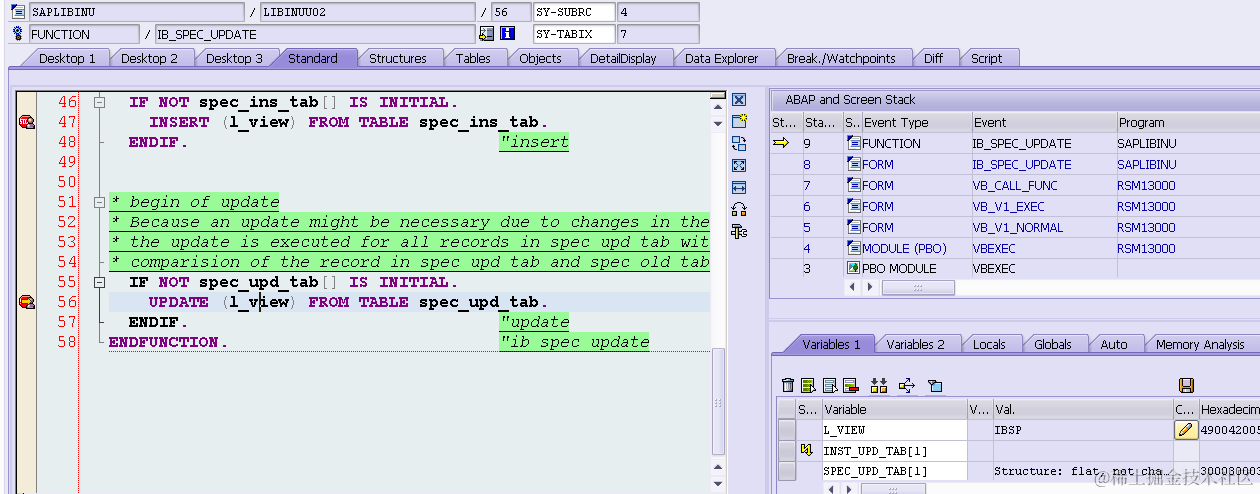This screenshot has height=494, width=1260.
Task: Click the funnel filter icon in Variables toolbar
Action: click(935, 385)
